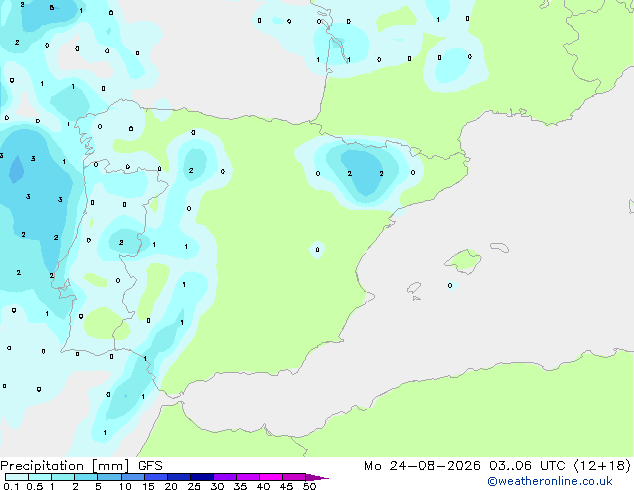
Task: Click the 35–40 mm legend color swatch
Action: (247, 477)
